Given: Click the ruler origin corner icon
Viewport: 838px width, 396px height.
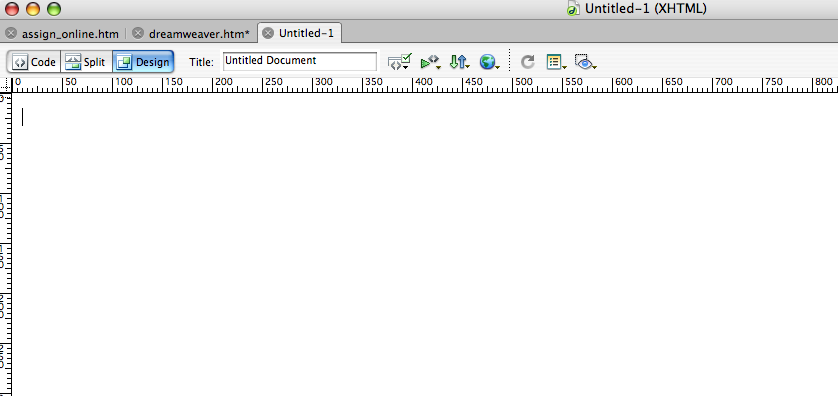Looking at the screenshot, I should [x=5, y=85].
